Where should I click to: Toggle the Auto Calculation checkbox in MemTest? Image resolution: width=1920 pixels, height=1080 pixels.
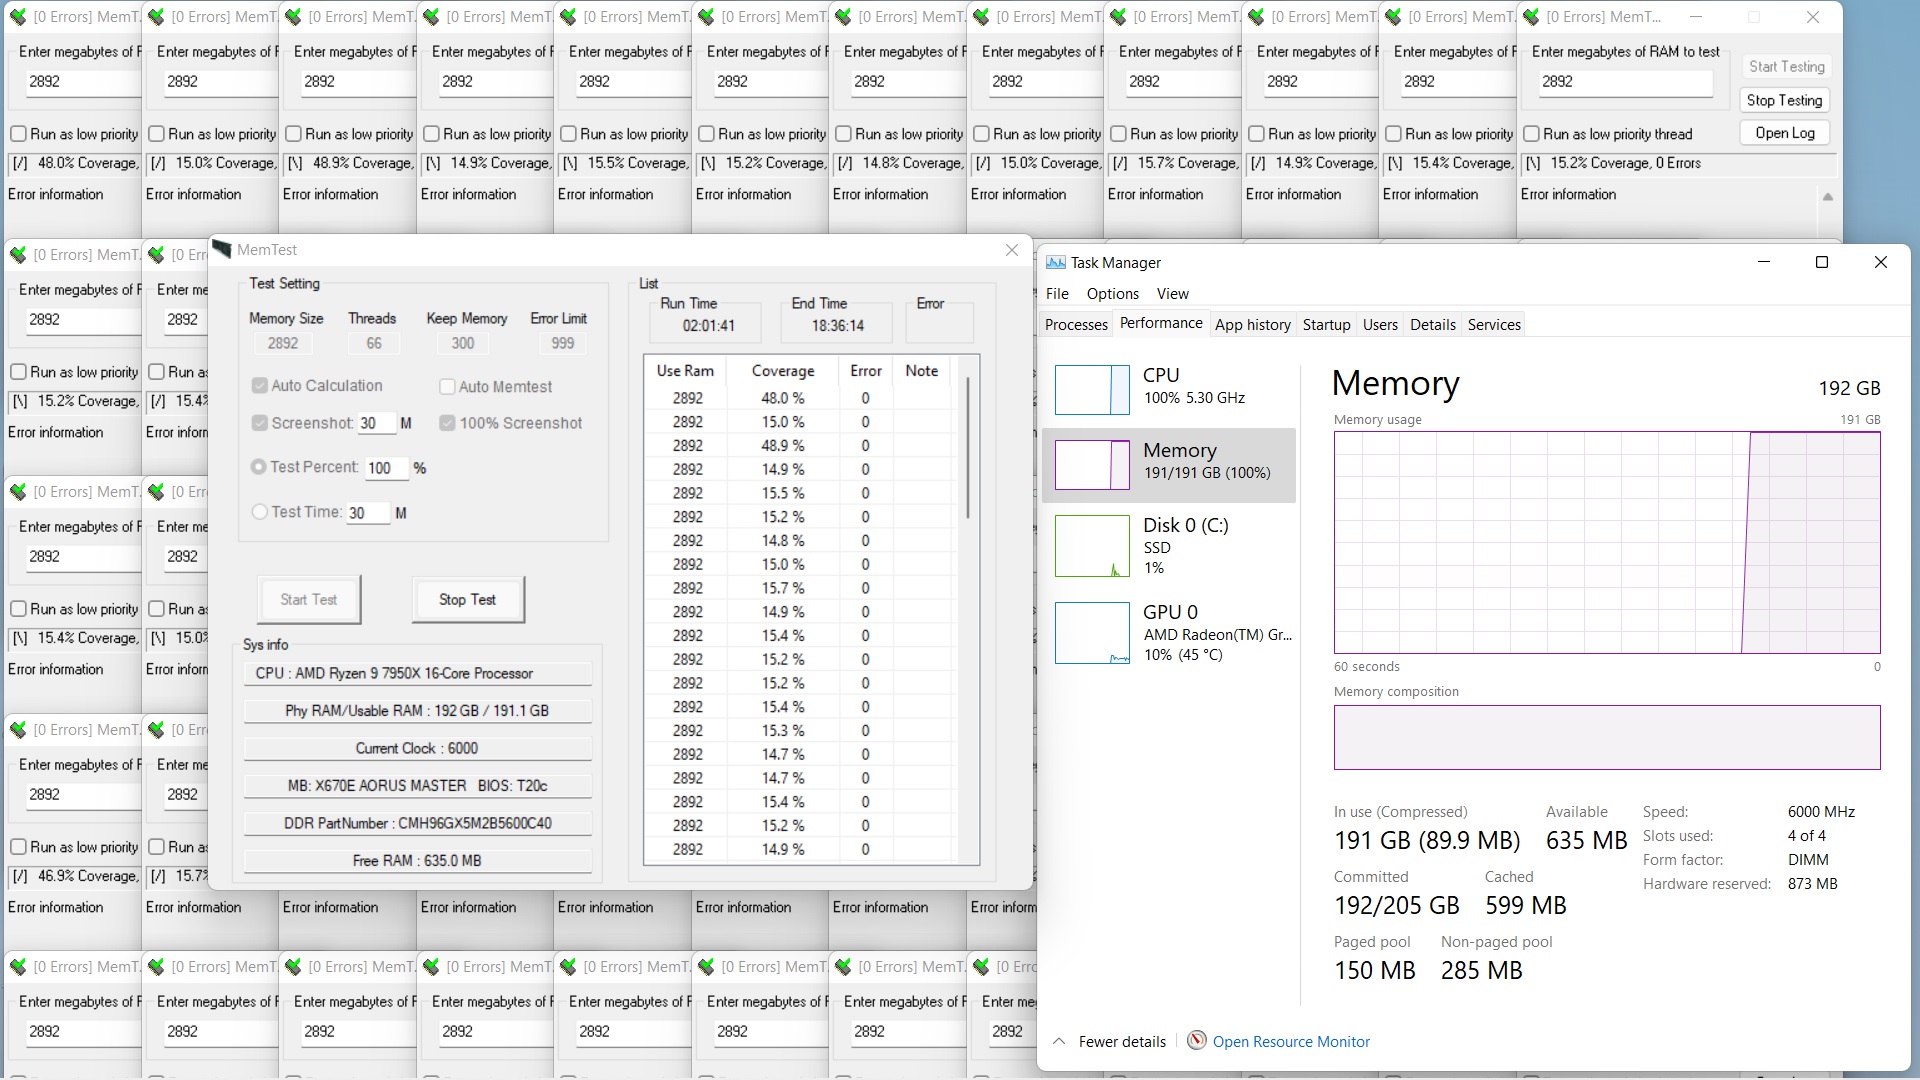(x=258, y=384)
